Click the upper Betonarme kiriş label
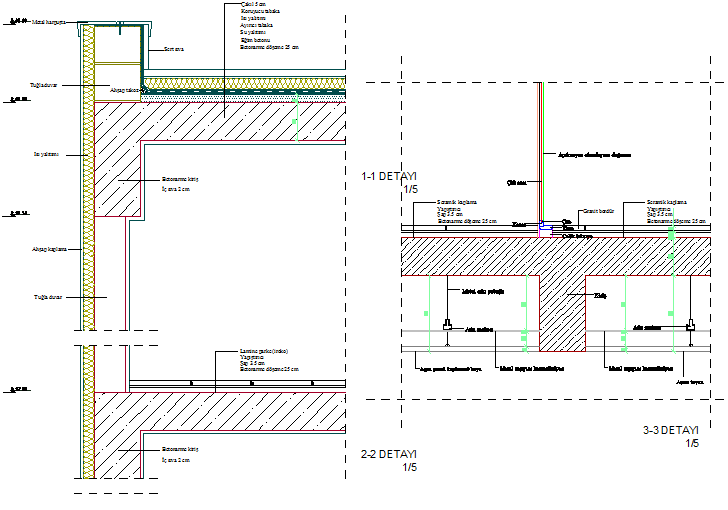This screenshot has width=728, height=510. coord(182,180)
